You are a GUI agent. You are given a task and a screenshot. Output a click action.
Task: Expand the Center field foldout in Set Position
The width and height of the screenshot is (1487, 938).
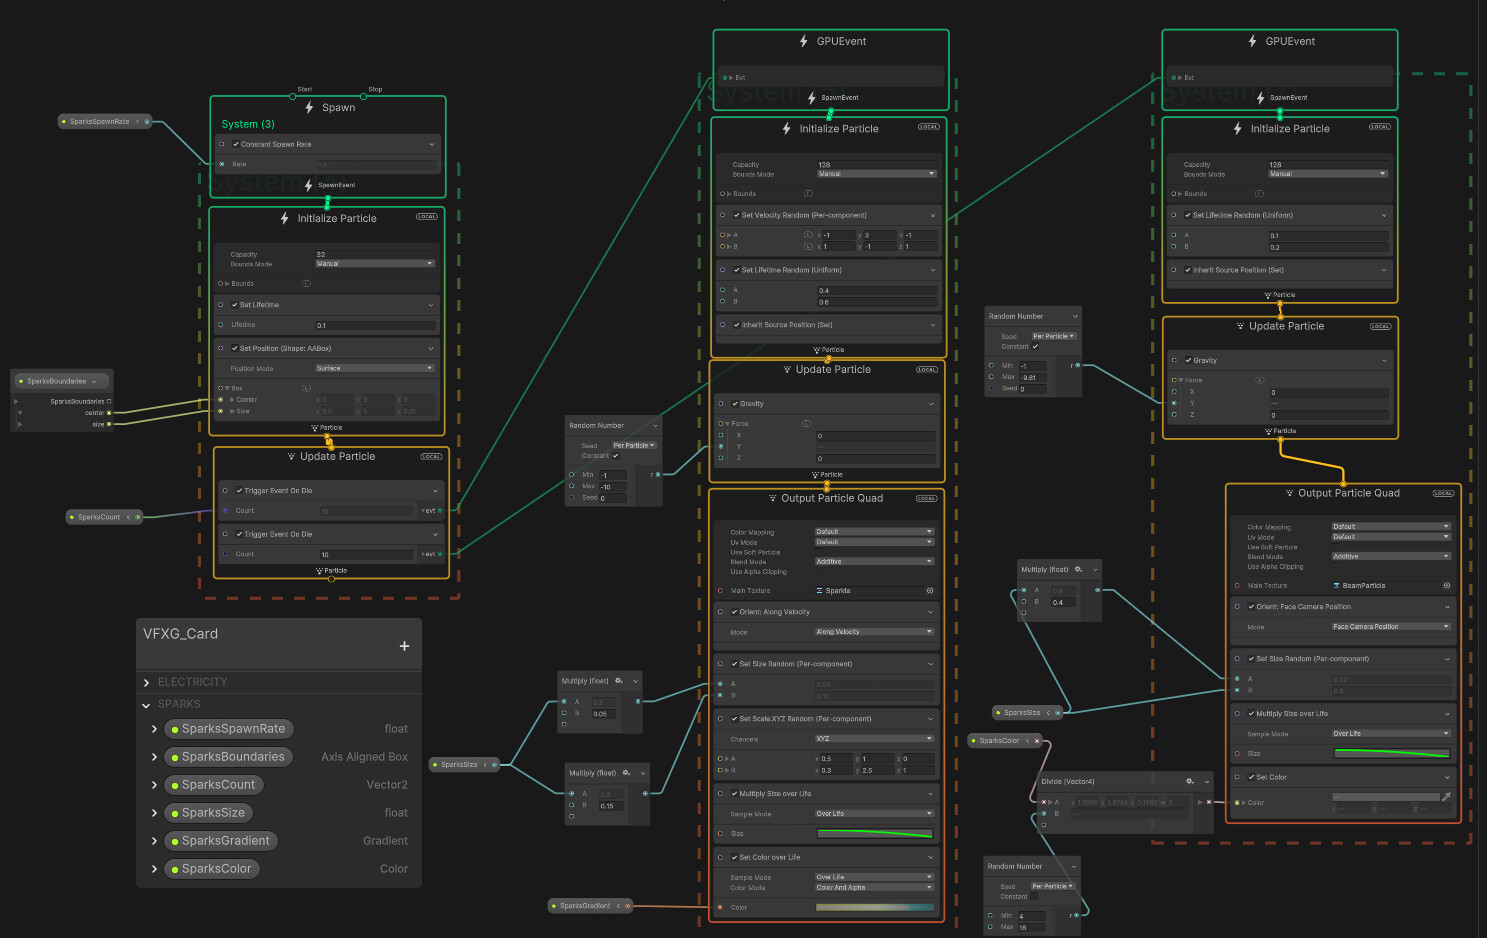pyautogui.click(x=232, y=400)
